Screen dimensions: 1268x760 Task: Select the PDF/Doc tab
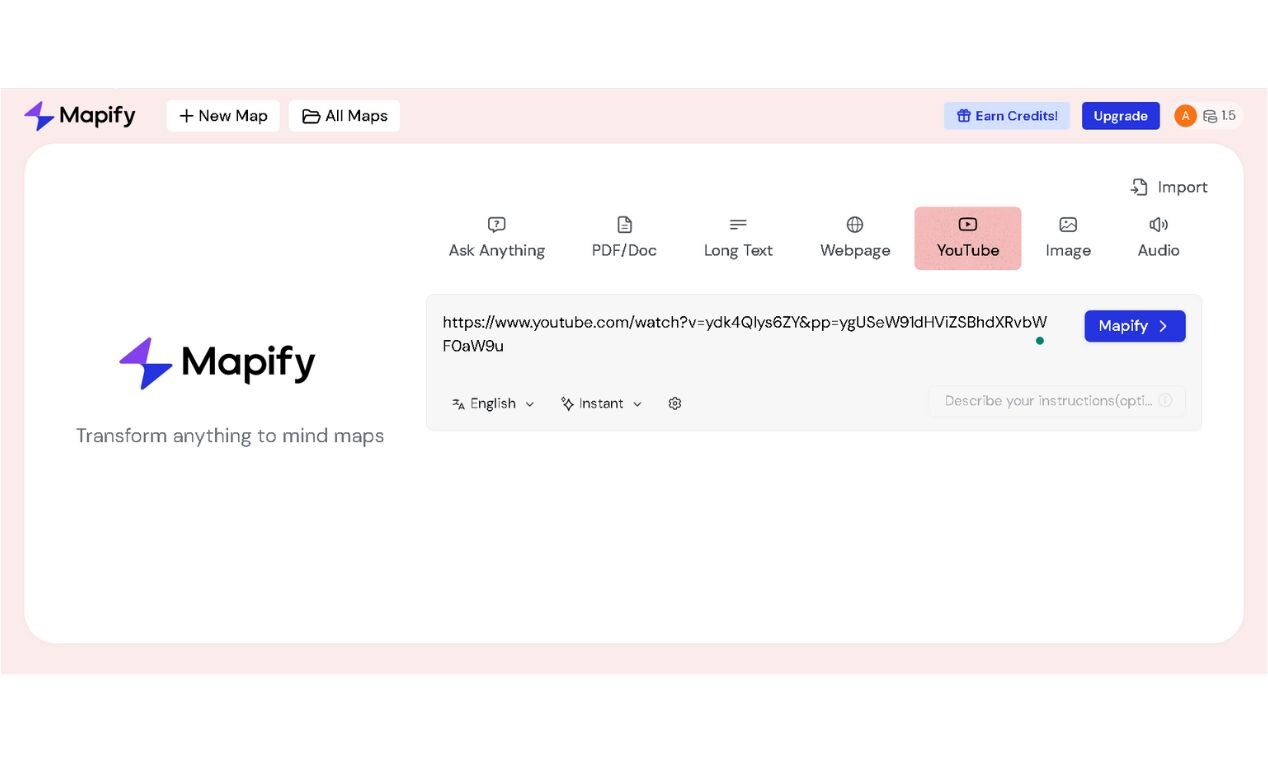coord(624,238)
